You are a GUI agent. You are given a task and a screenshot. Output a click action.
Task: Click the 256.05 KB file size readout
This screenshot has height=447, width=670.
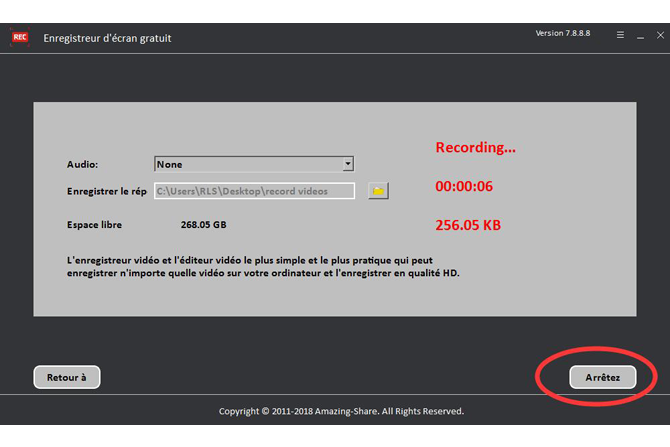[x=467, y=225]
